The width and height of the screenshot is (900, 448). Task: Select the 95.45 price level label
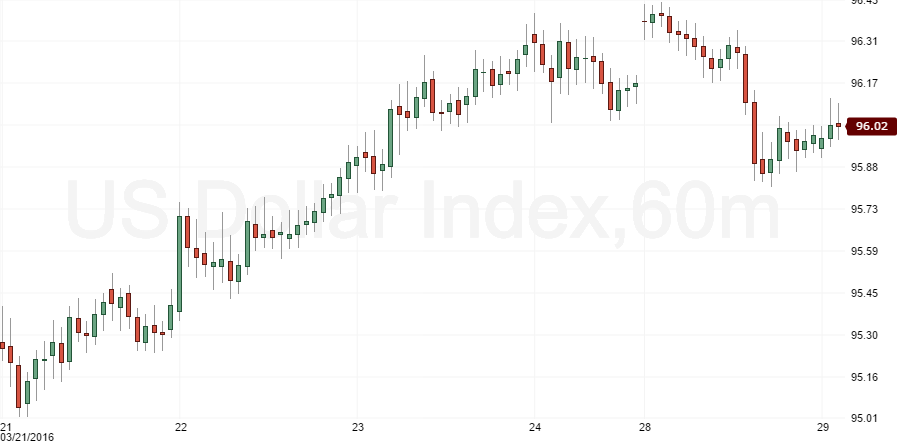tap(864, 293)
